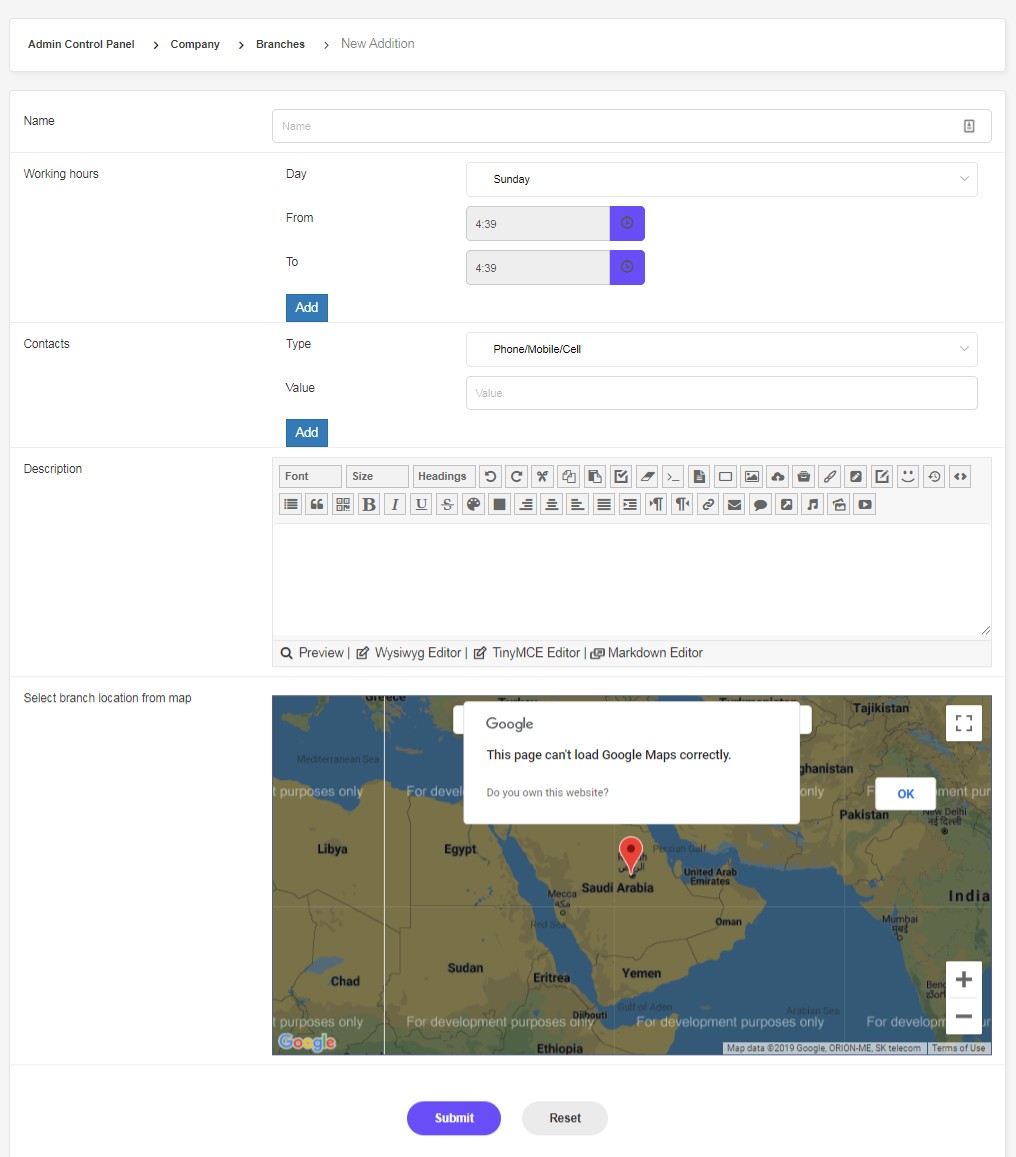Viewport: 1016px width, 1157px height.
Task: Click the eraser remove-format icon
Action: tap(647, 477)
